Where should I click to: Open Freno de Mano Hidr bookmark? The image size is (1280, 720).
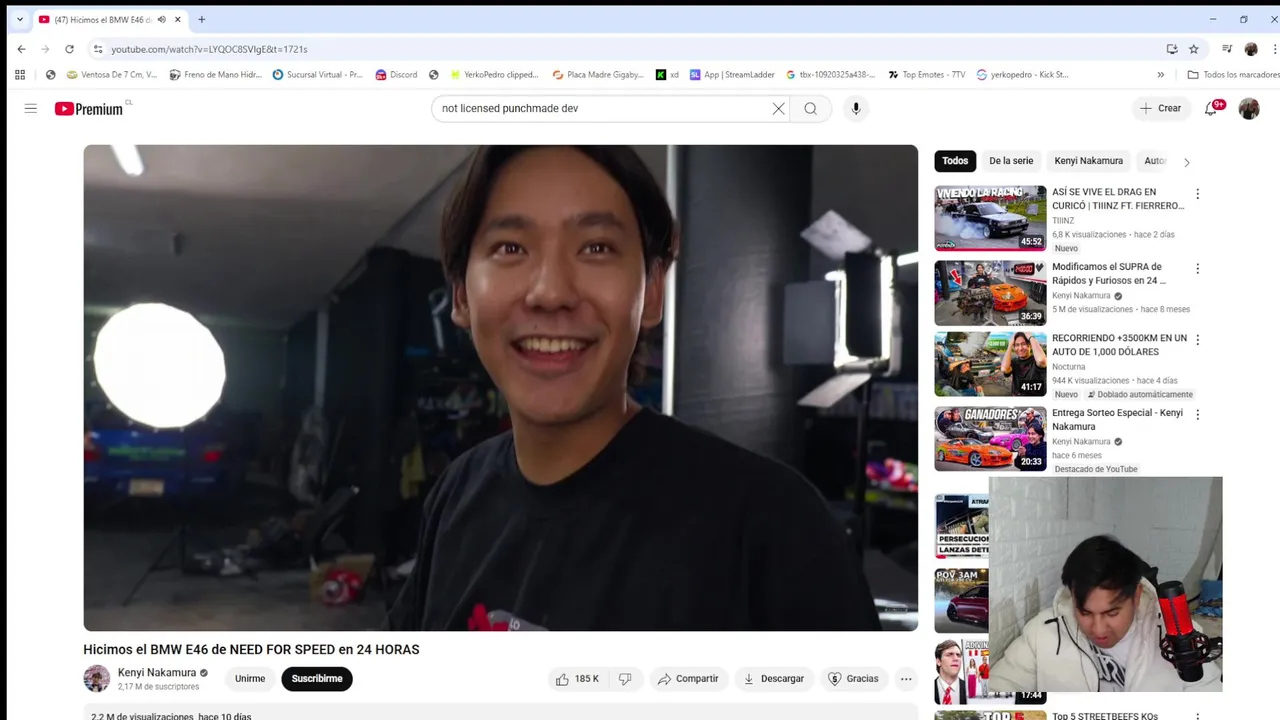pos(216,74)
